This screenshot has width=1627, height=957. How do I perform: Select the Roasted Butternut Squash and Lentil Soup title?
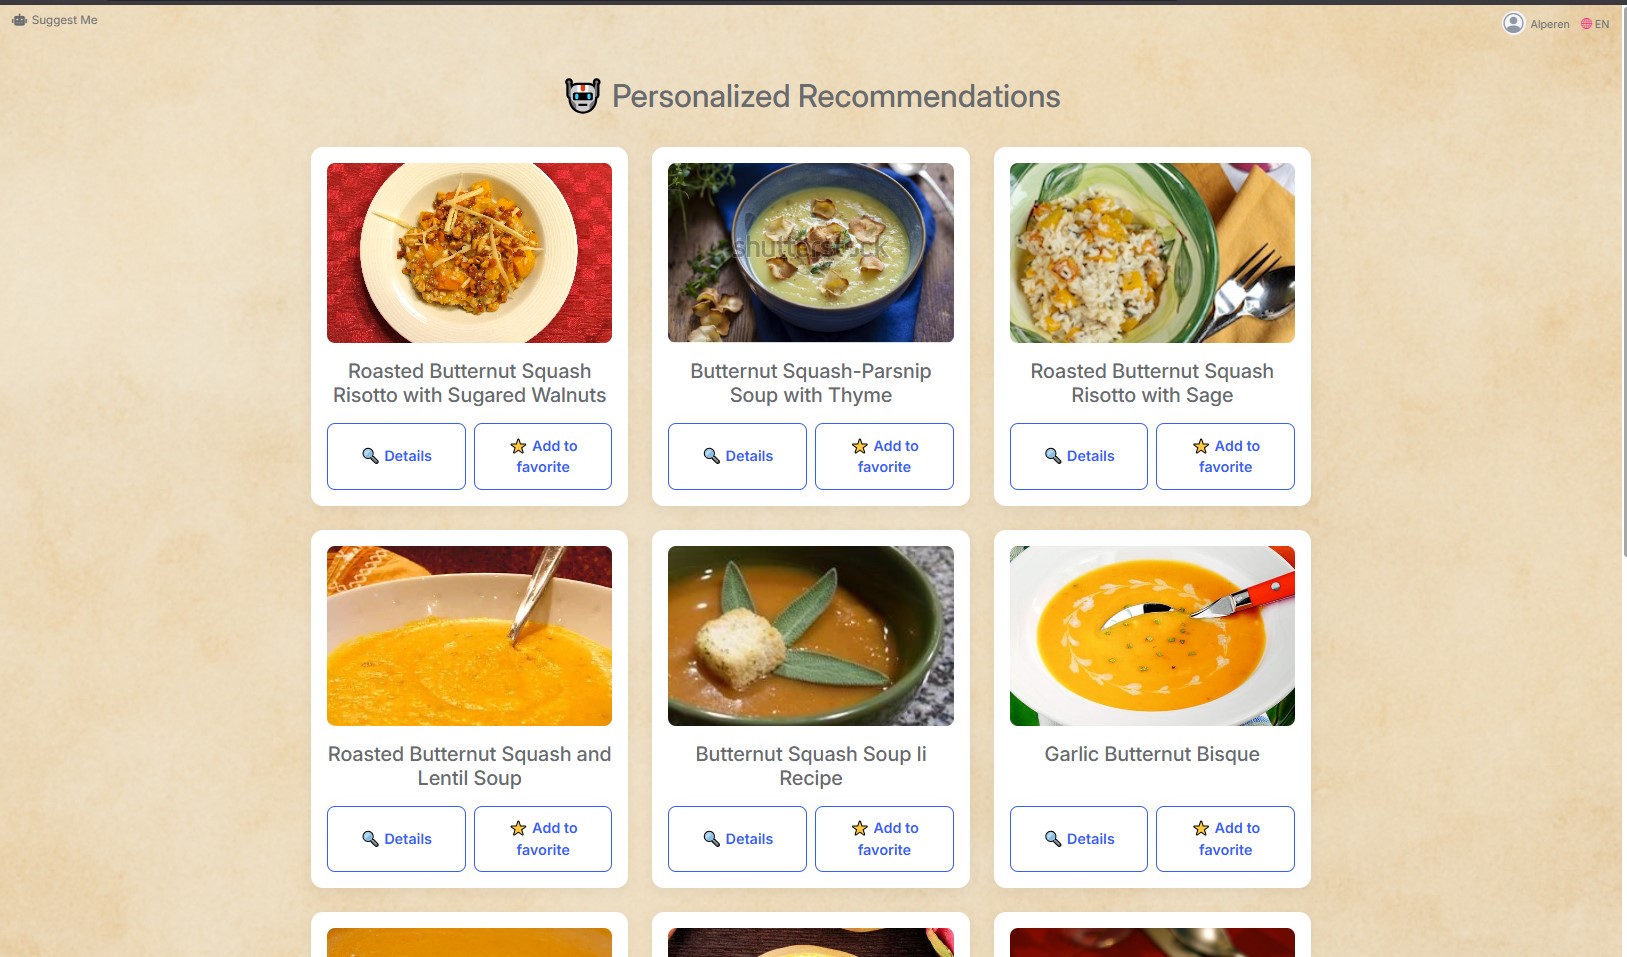point(469,766)
